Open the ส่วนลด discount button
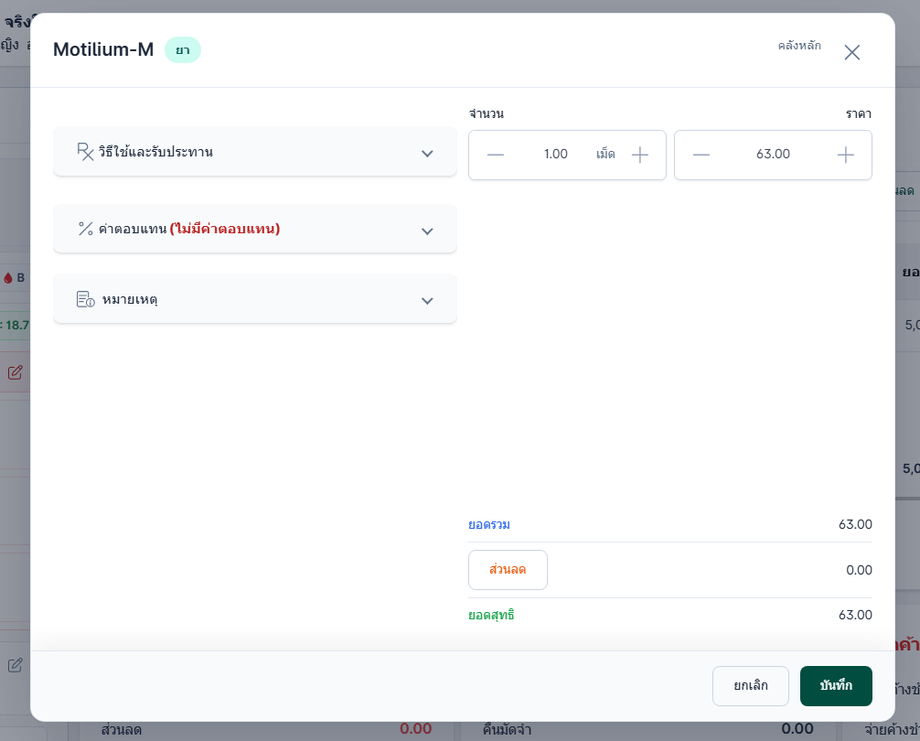Image resolution: width=920 pixels, height=741 pixels. [x=508, y=570]
